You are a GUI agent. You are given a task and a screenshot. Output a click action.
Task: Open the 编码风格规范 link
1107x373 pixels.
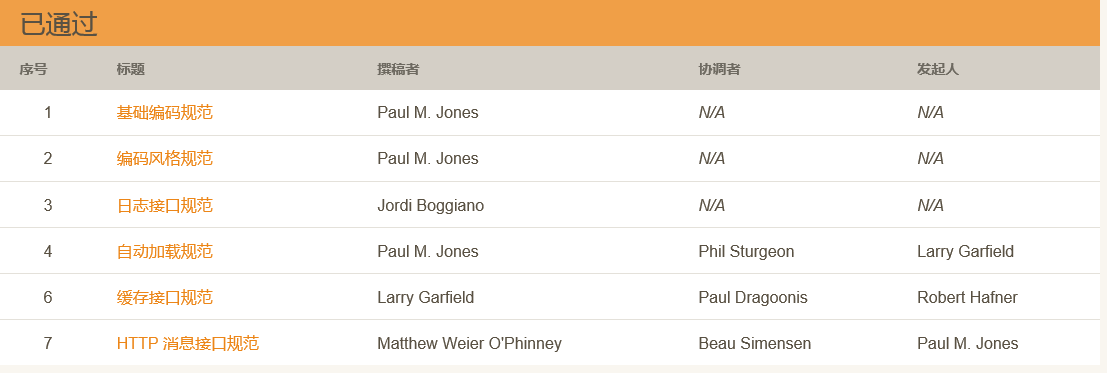point(164,158)
